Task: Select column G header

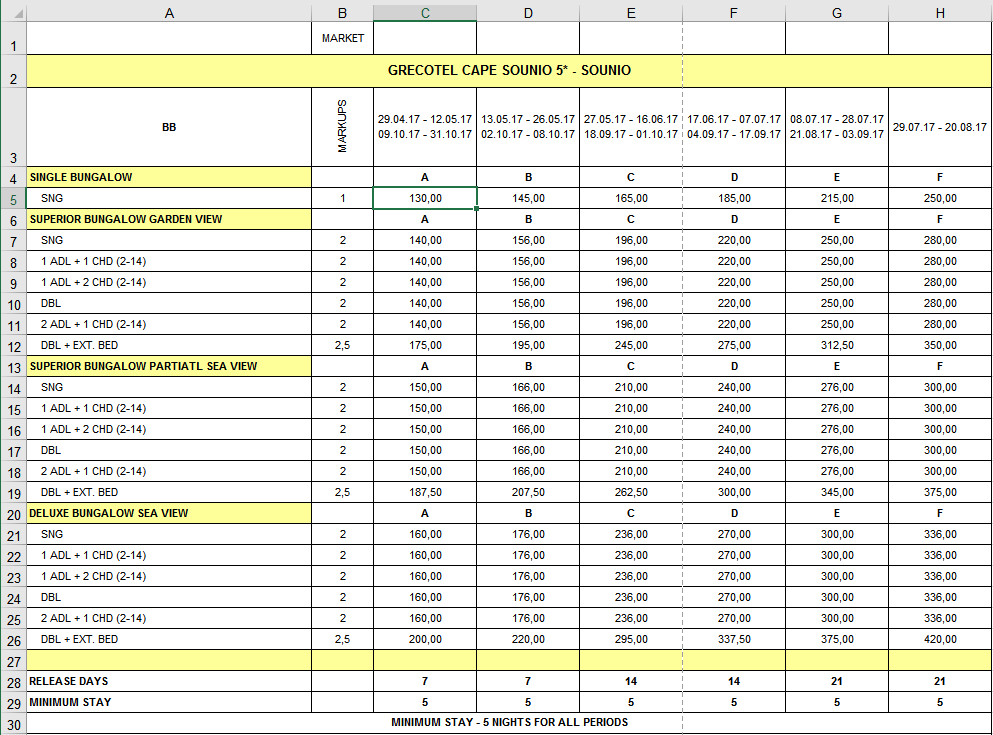Action: [837, 13]
